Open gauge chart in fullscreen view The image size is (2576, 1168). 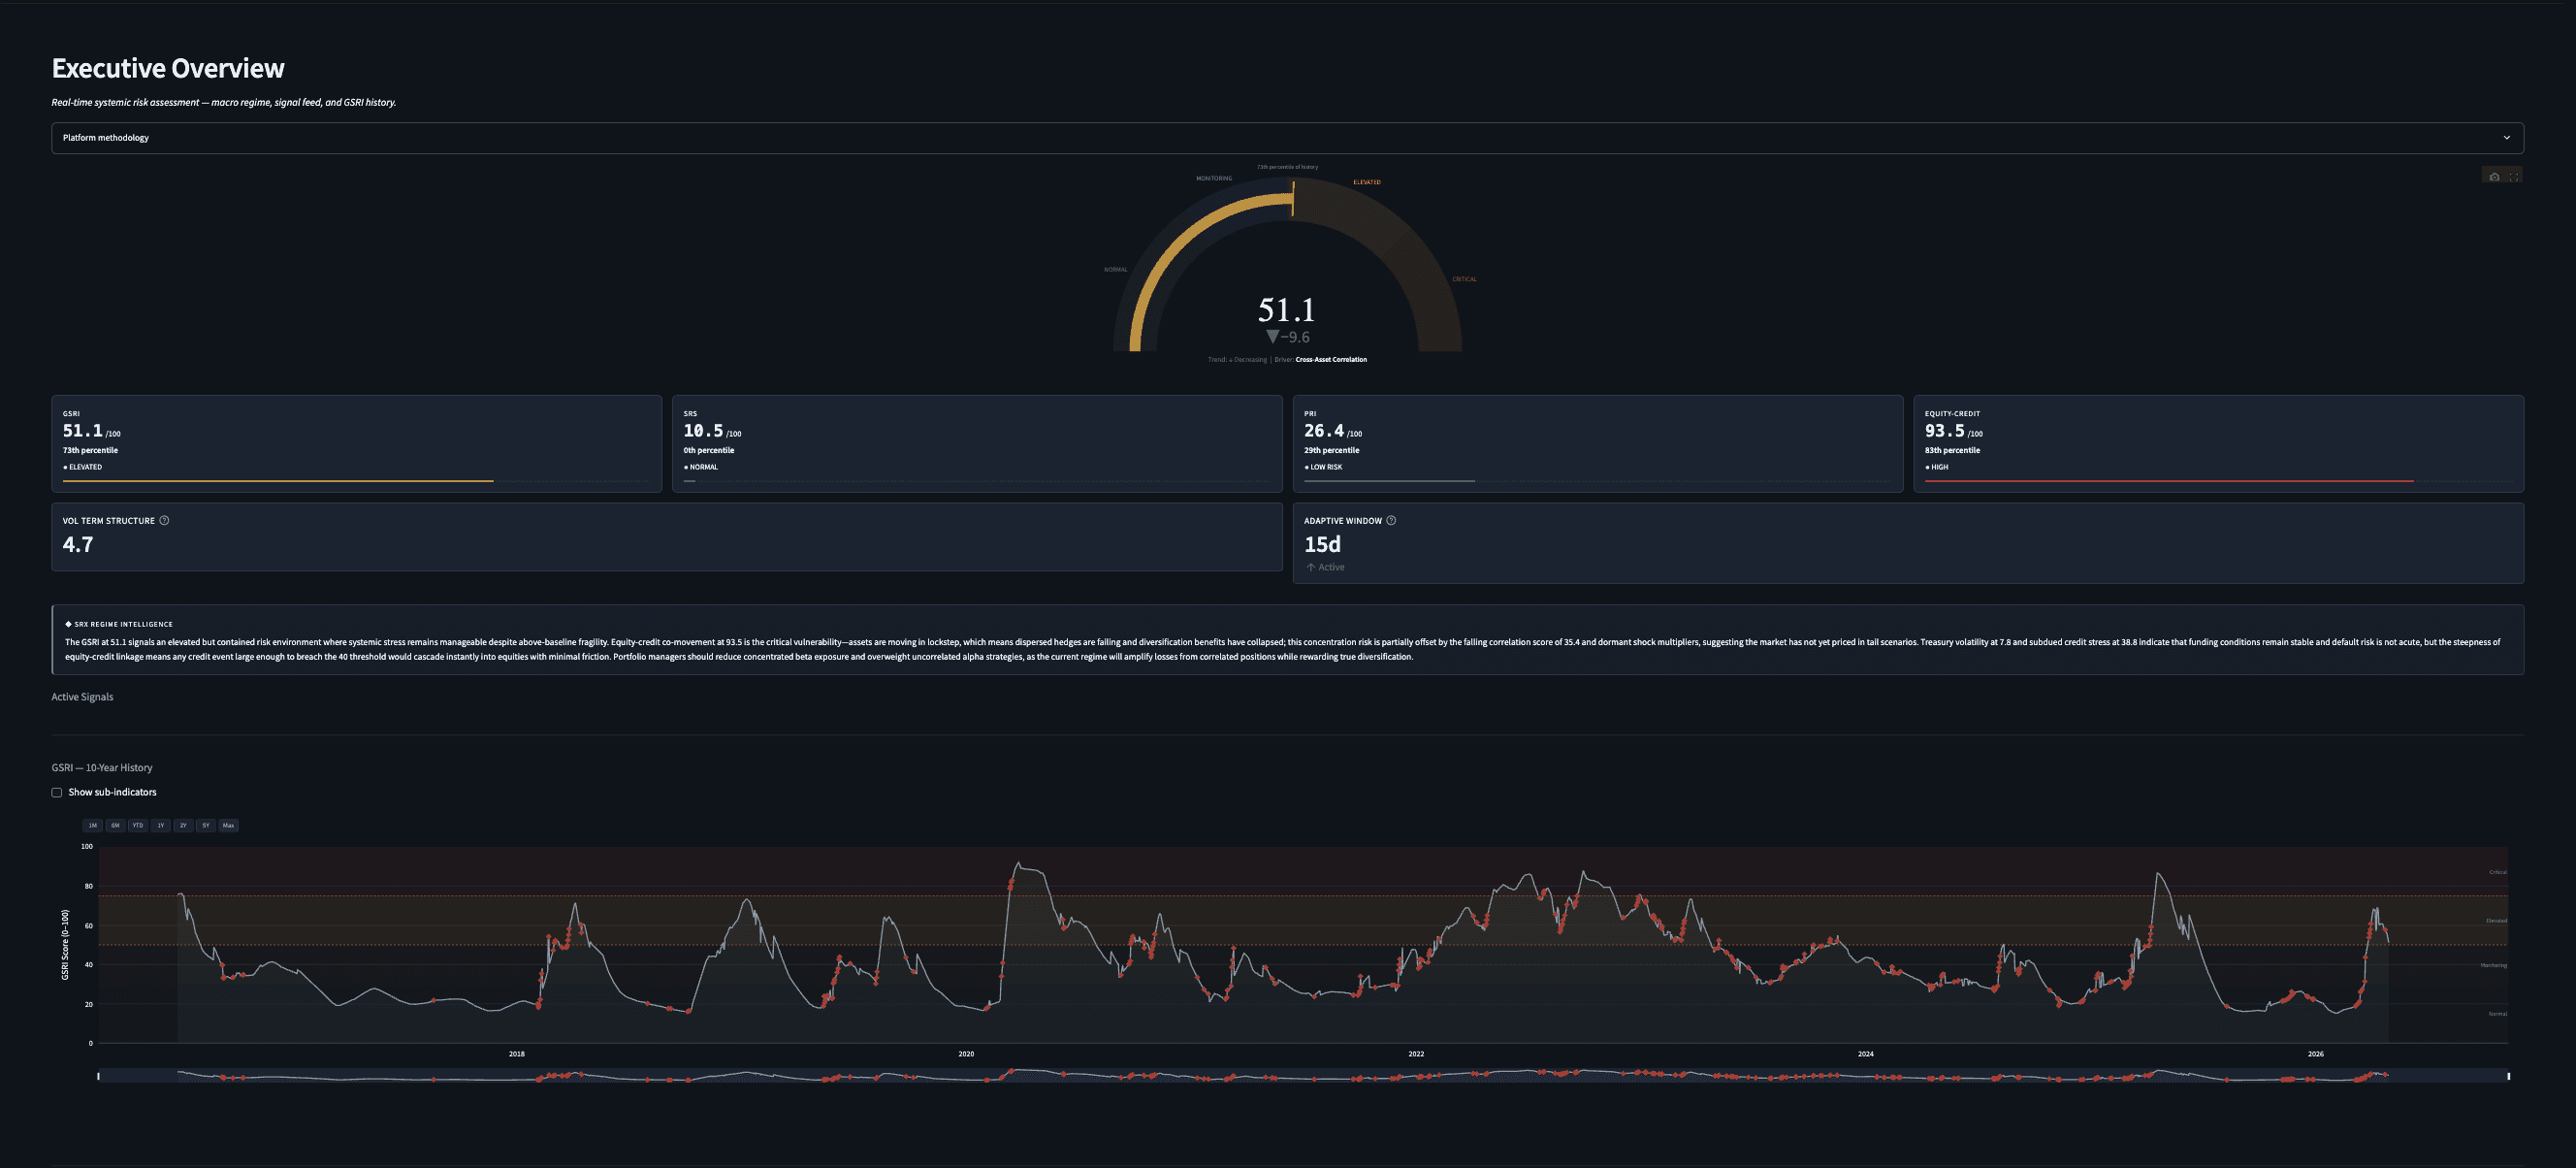(x=2513, y=177)
